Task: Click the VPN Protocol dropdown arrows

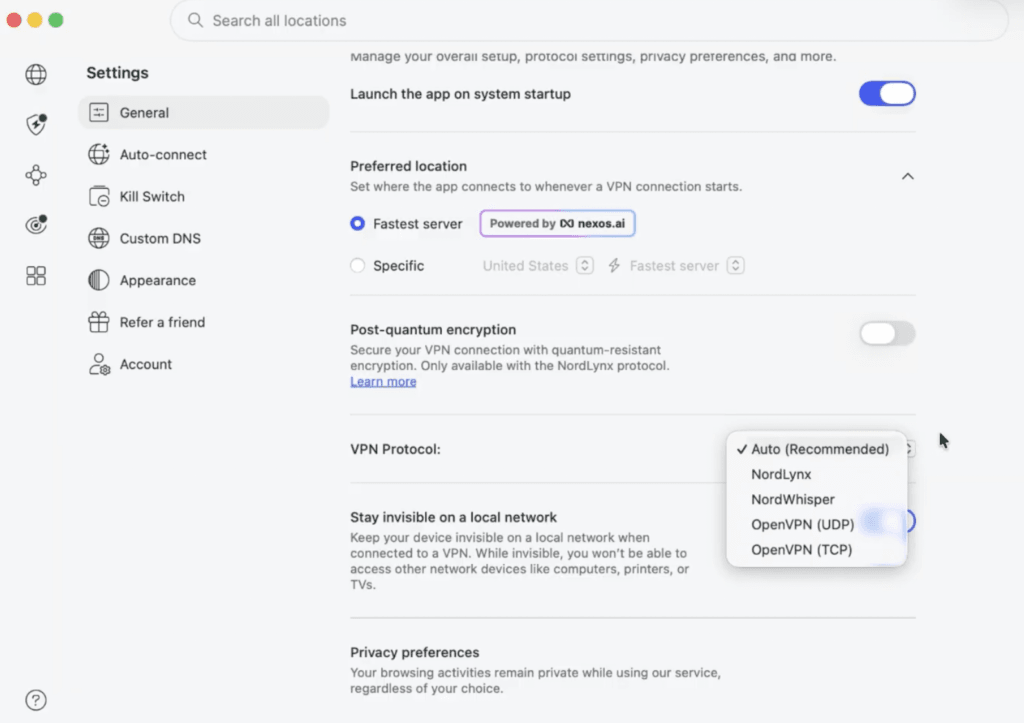Action: (909, 449)
